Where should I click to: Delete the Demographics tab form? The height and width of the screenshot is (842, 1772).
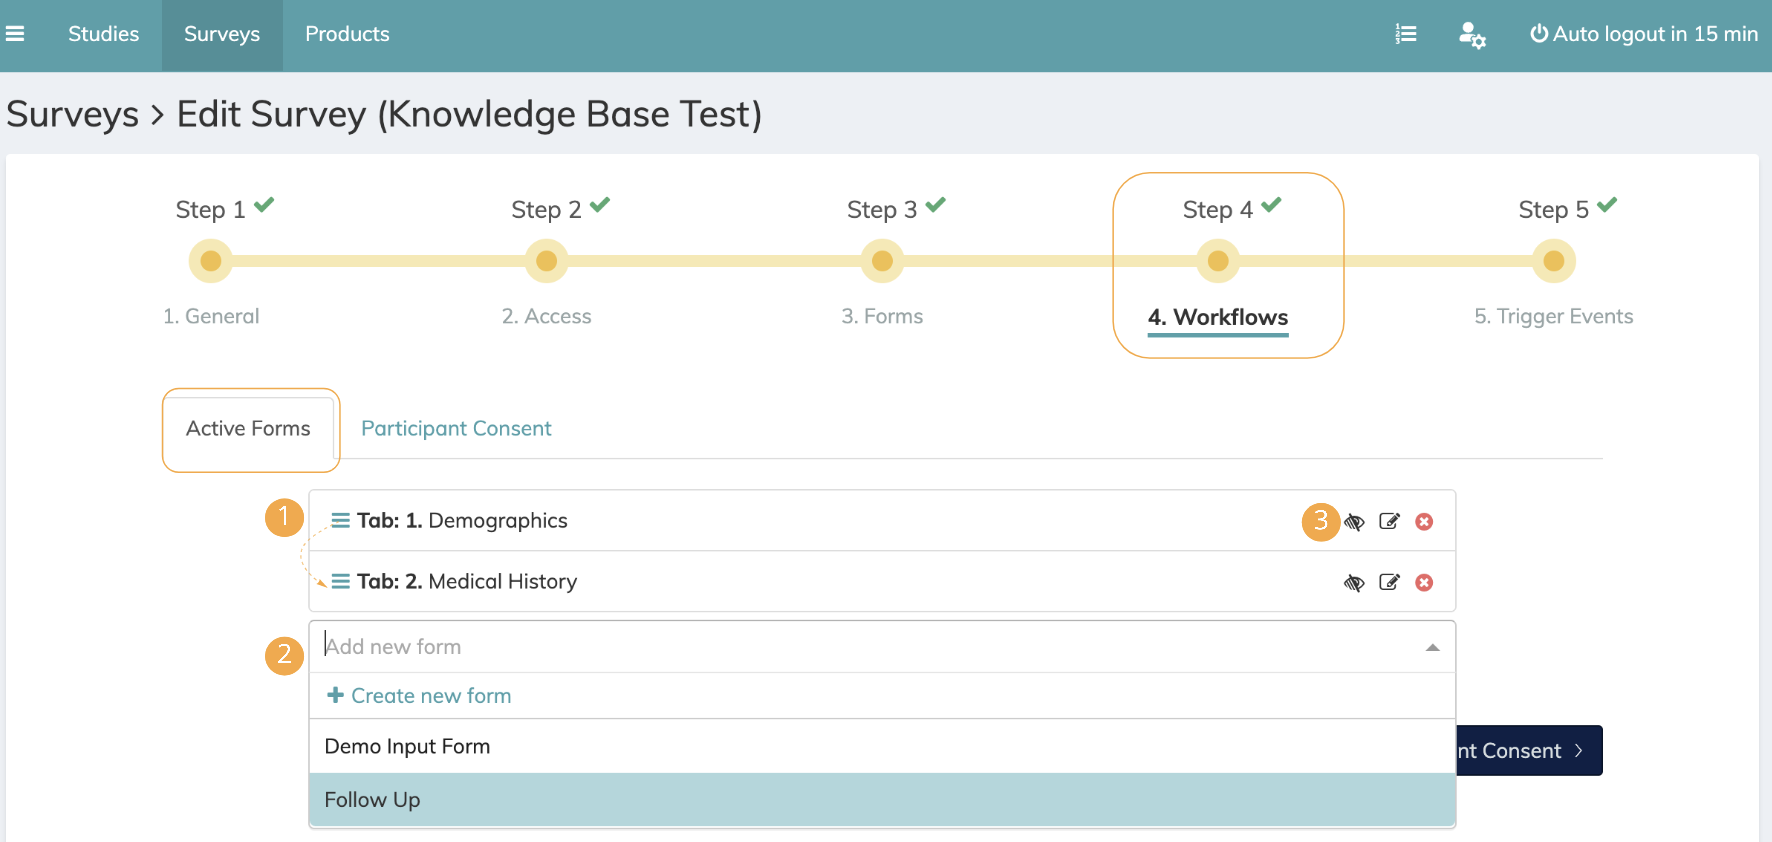[1425, 521]
